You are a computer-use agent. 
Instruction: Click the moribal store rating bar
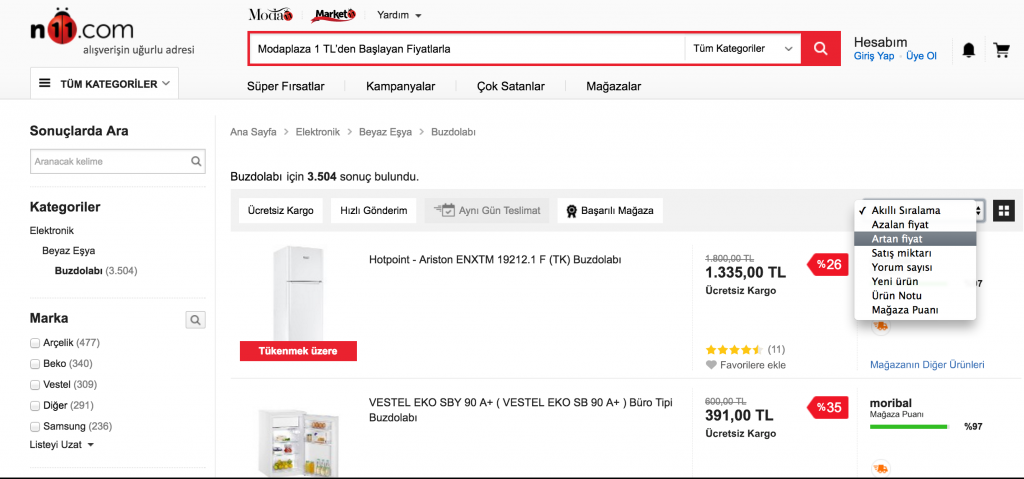point(908,427)
